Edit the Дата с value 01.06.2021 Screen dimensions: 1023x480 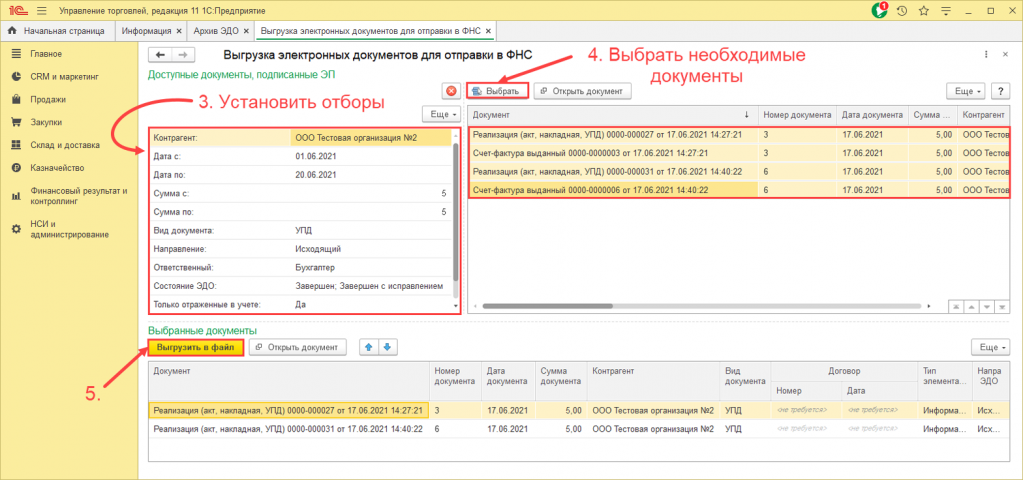(x=370, y=157)
